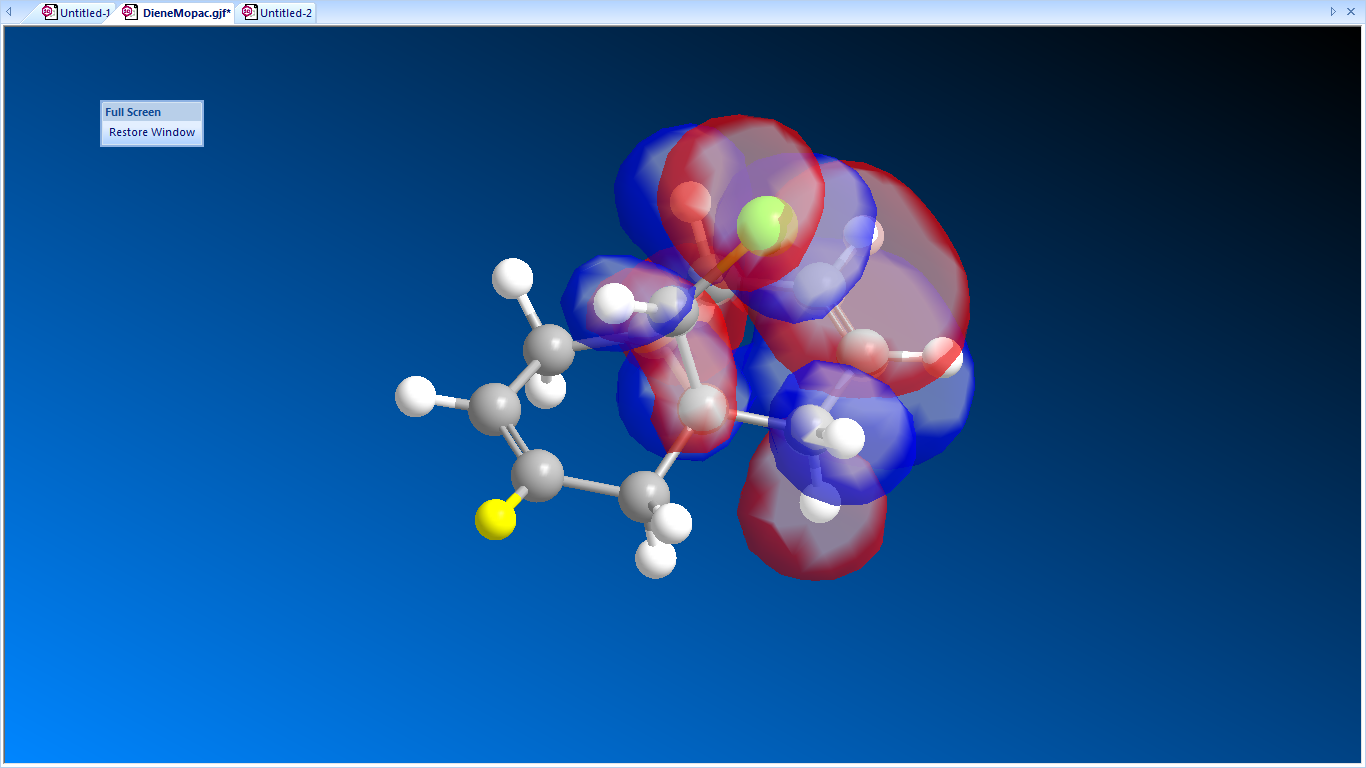Viewport: 1366px width, 768px height.
Task: Select the leftmost white hydrogen atom
Action: pos(416,396)
